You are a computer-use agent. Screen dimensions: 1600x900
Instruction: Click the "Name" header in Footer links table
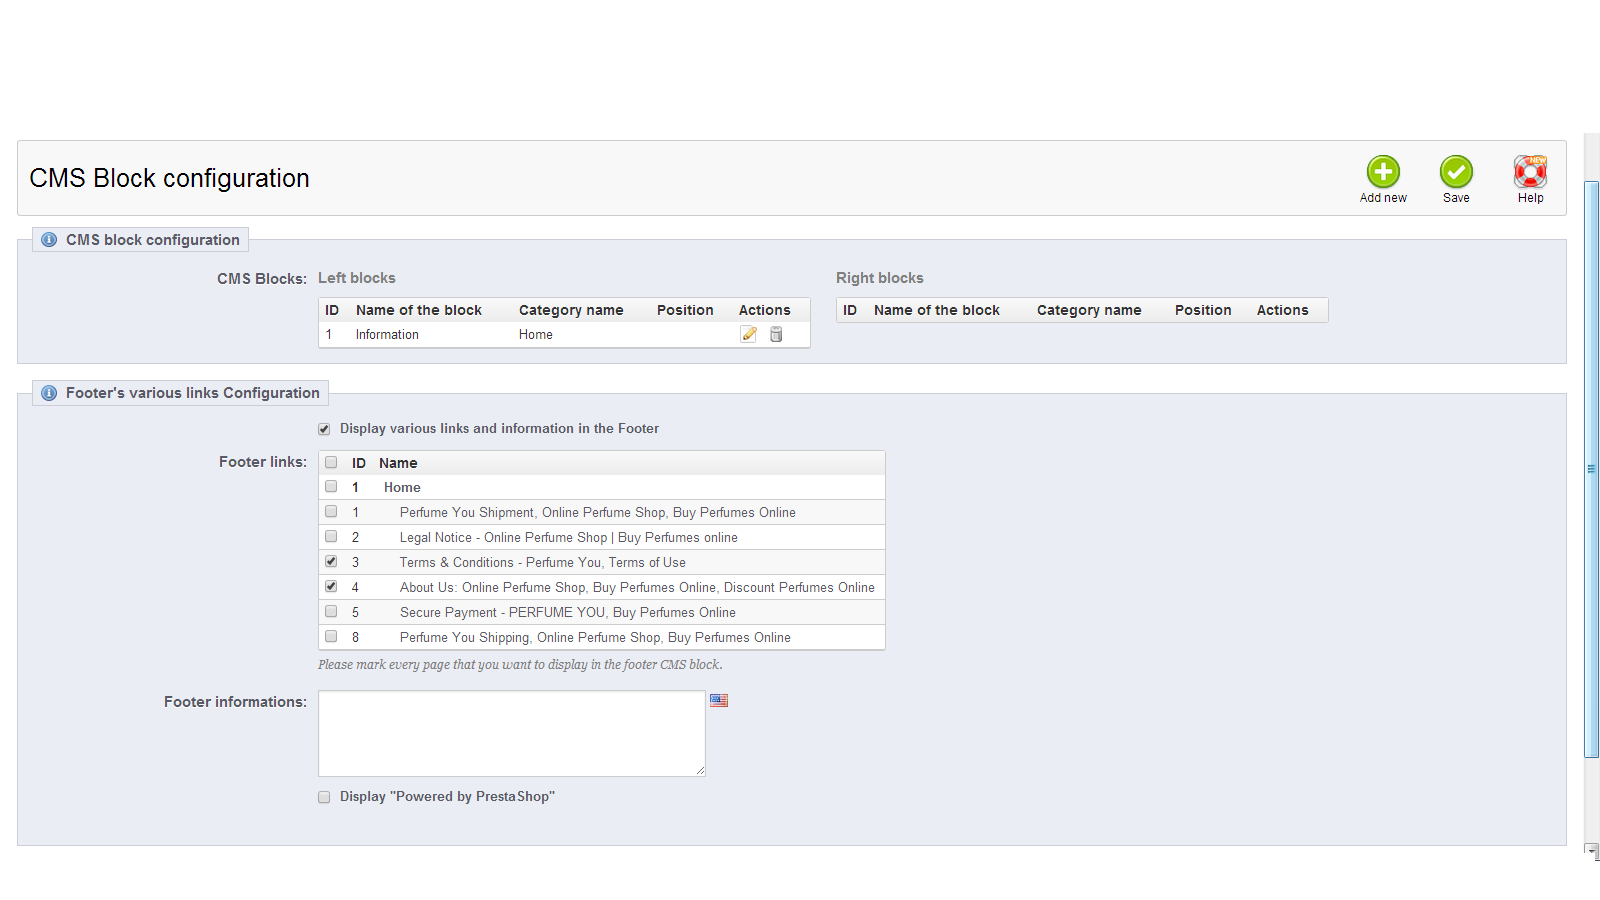pyautogui.click(x=398, y=463)
